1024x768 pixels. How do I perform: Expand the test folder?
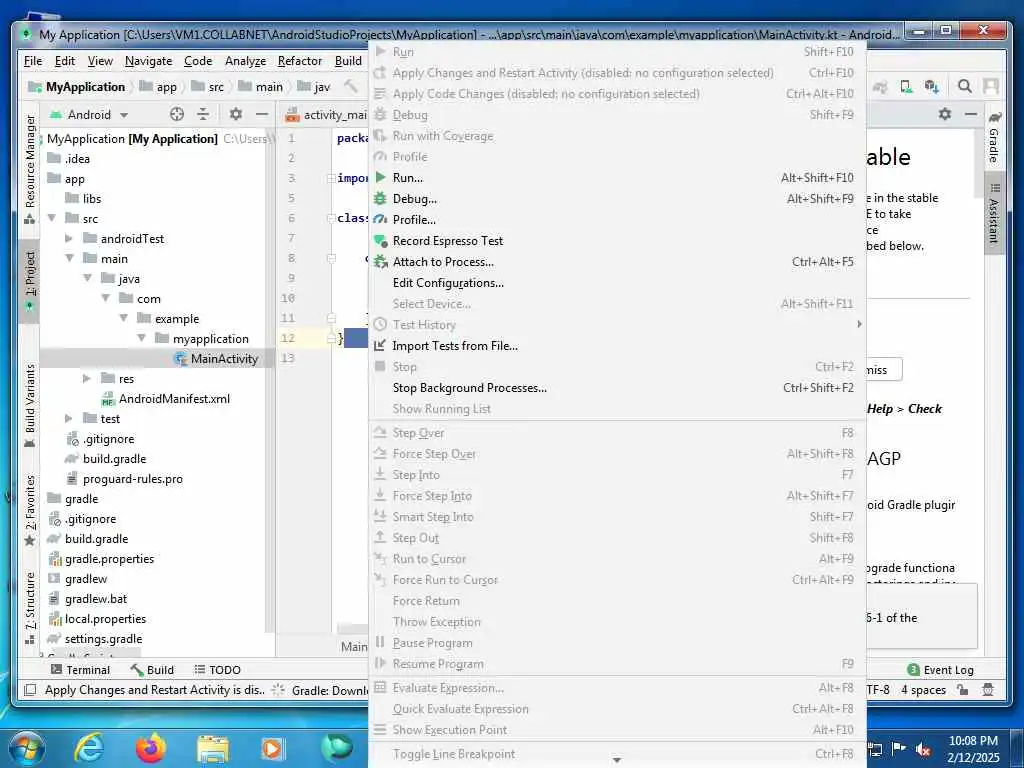pos(69,419)
